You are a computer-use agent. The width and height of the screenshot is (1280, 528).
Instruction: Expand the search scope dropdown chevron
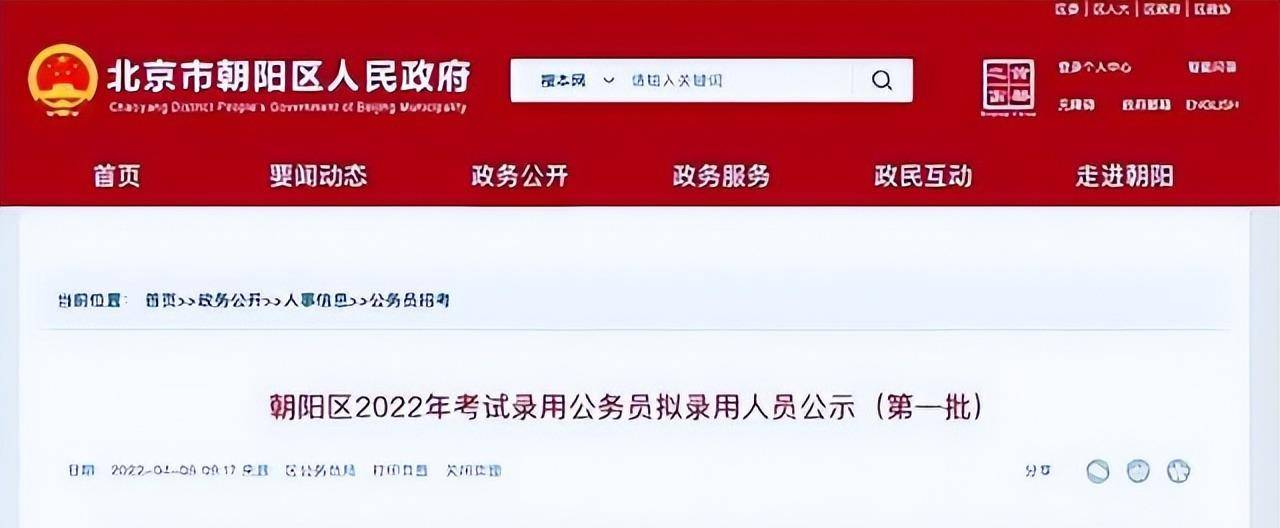click(x=608, y=80)
